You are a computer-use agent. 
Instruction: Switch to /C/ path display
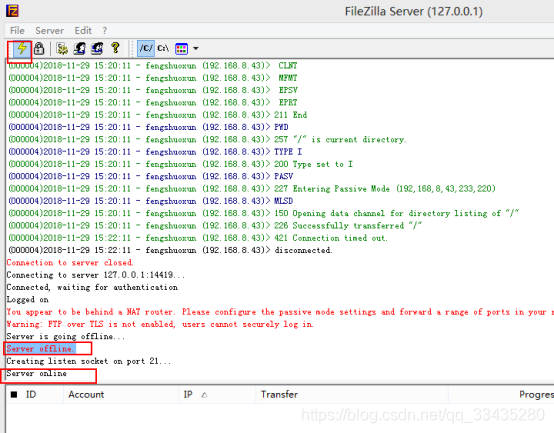[x=146, y=48]
